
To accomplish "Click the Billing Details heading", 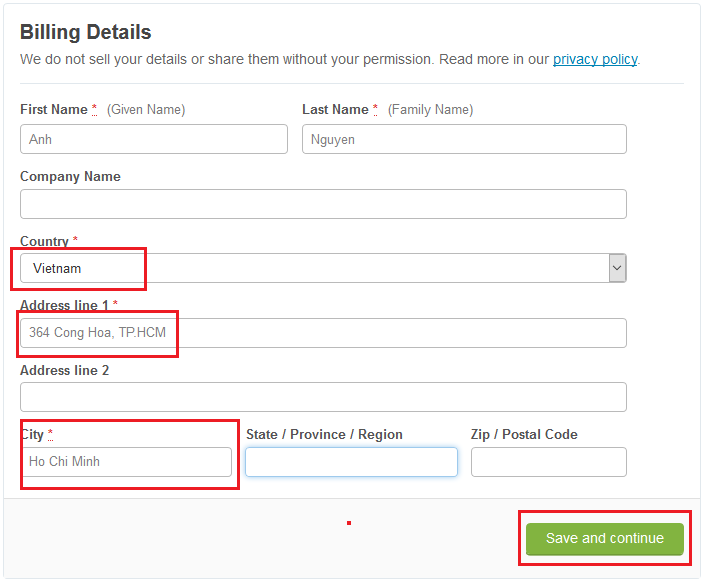I will (86, 33).
